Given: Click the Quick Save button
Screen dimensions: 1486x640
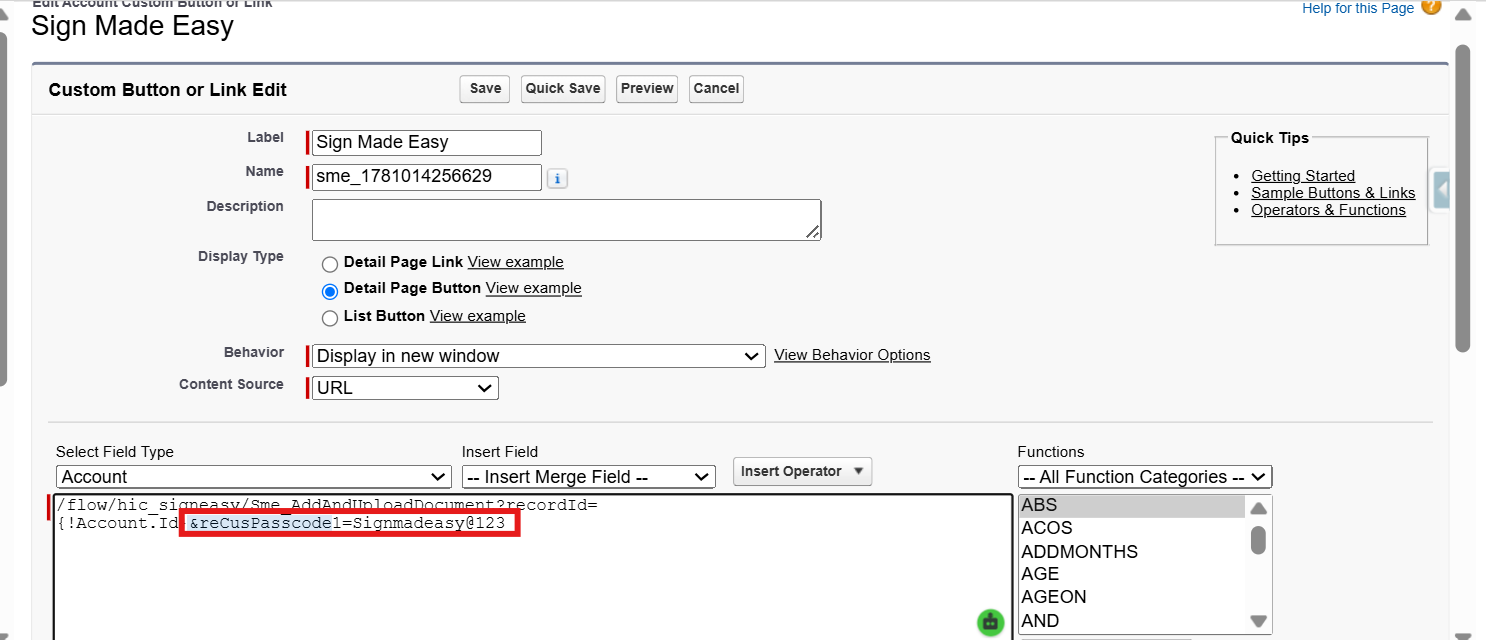Looking at the screenshot, I should (x=563, y=88).
